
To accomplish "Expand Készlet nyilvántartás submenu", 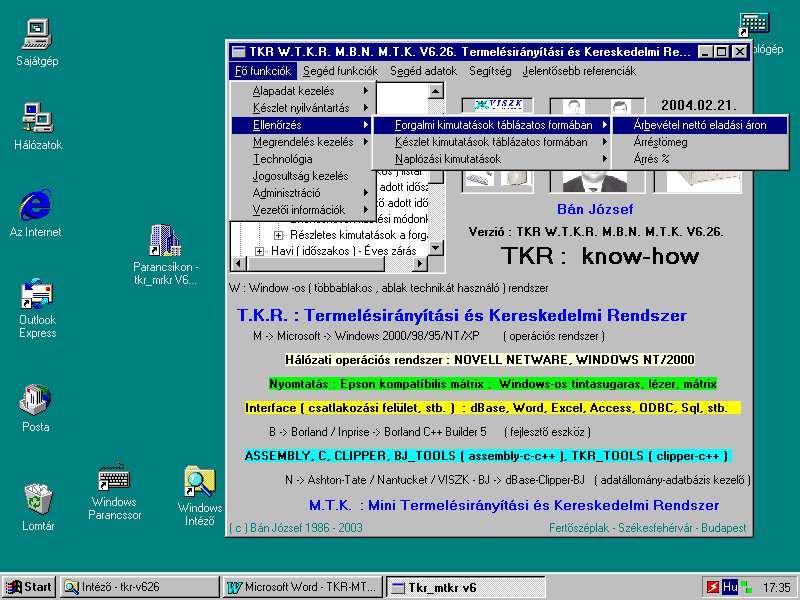I will tap(303, 108).
